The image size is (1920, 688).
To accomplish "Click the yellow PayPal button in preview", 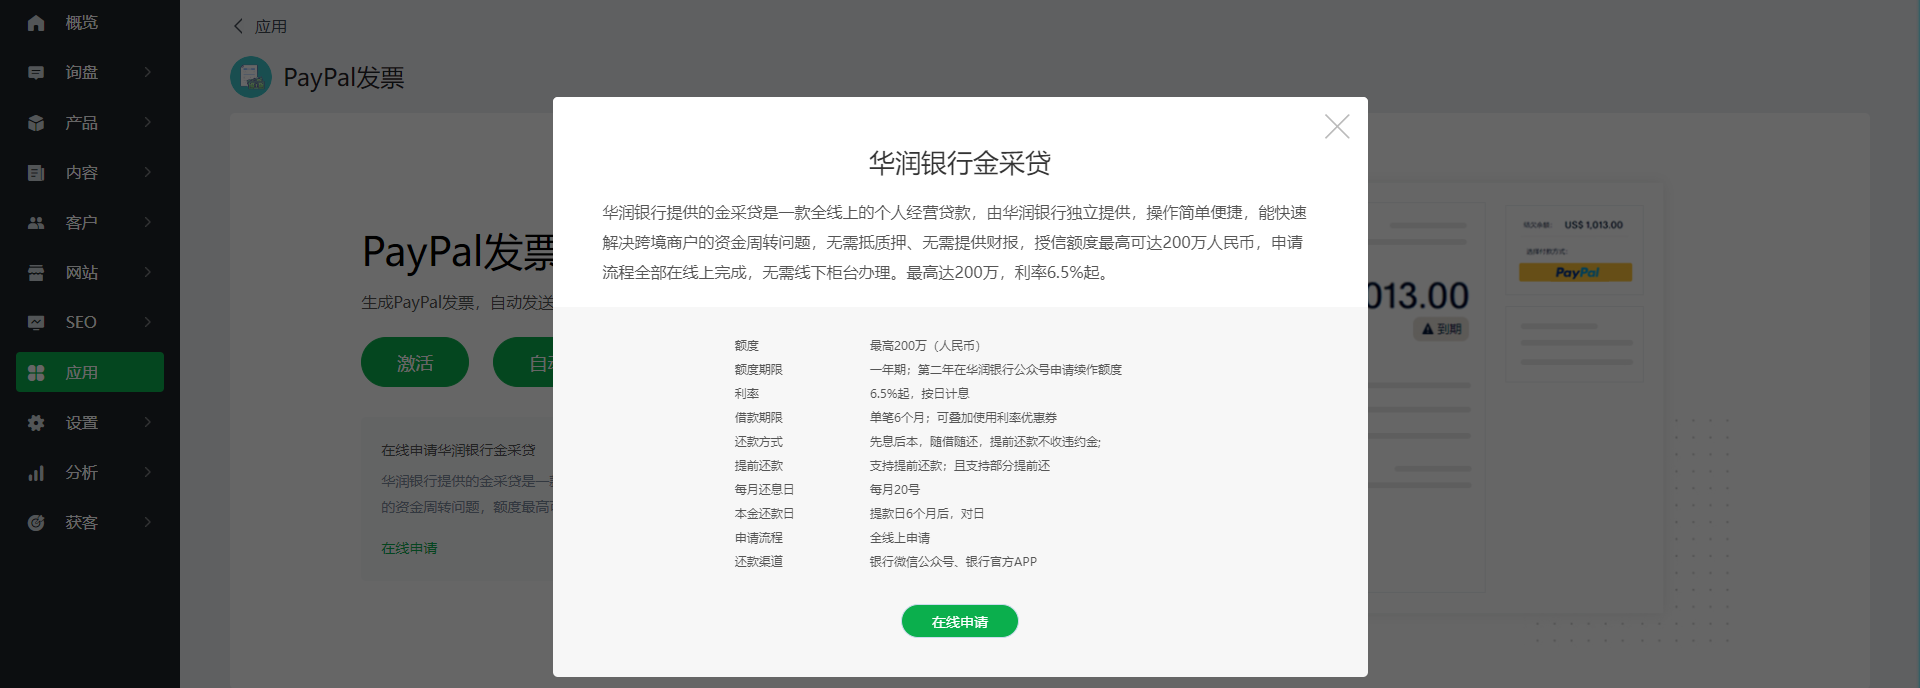I will [x=1575, y=272].
